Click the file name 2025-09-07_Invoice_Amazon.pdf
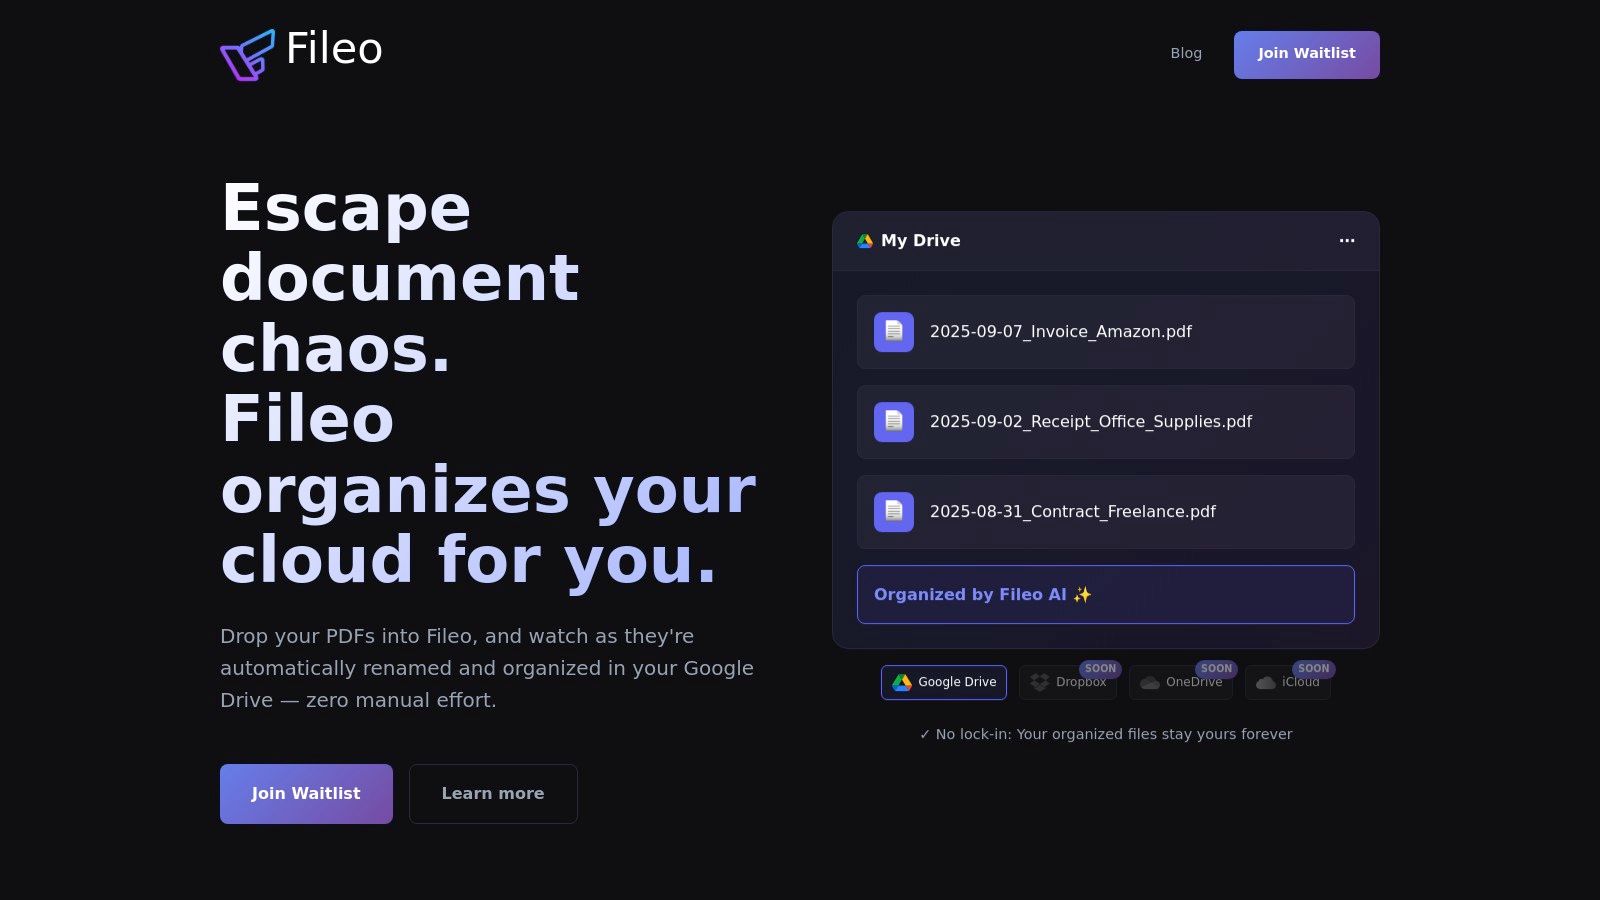The width and height of the screenshot is (1600, 900). 1061,332
